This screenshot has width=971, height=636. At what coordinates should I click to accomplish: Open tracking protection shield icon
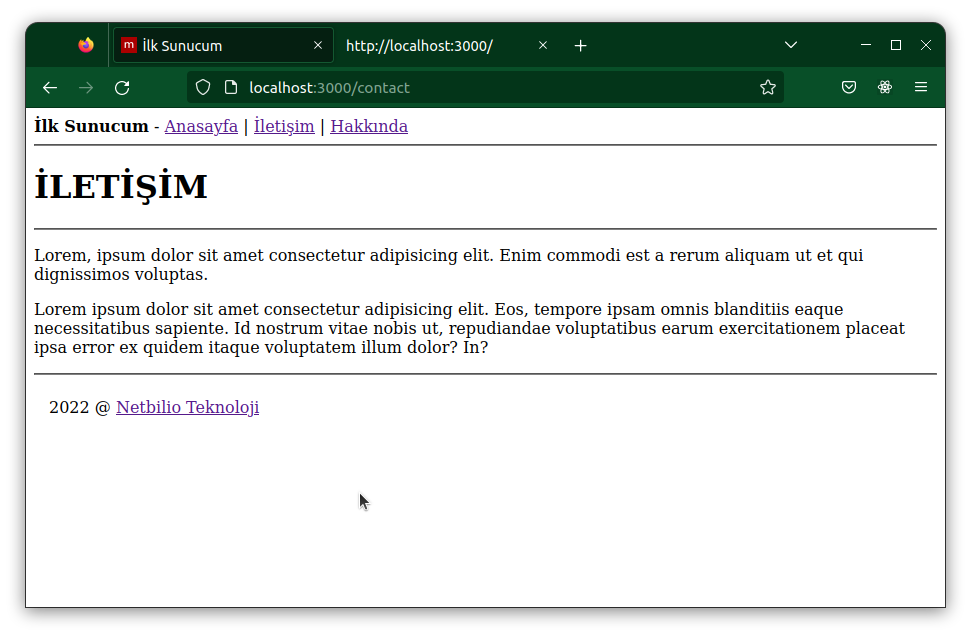(x=203, y=87)
